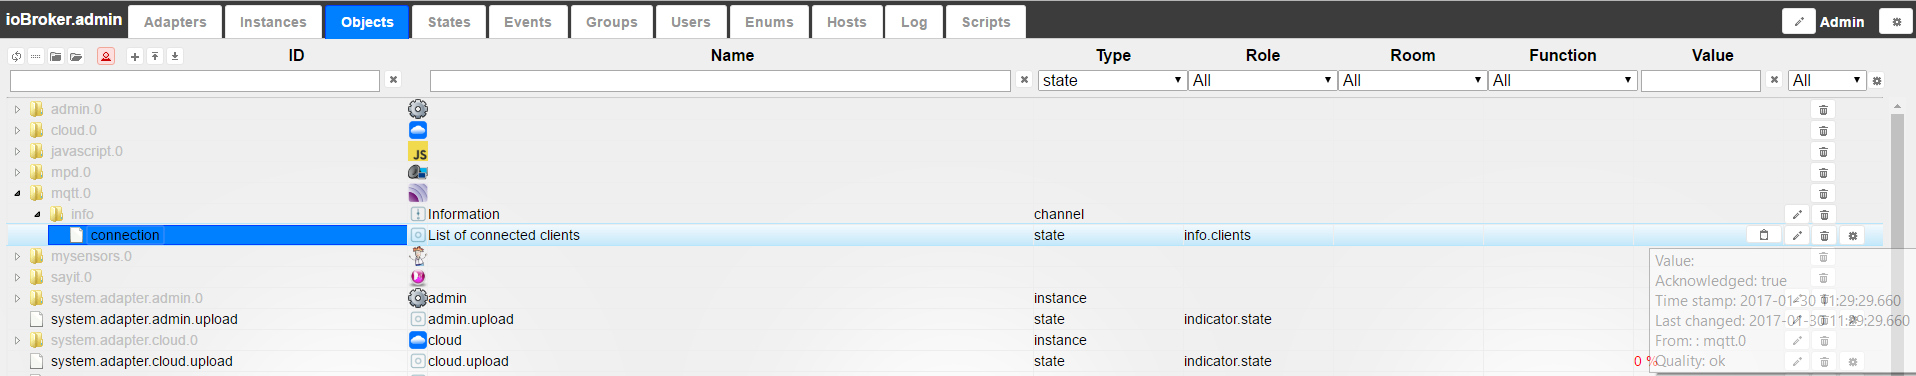This screenshot has width=1916, height=376.
Task: Click the Admin edit pencil button
Action: click(x=1798, y=21)
